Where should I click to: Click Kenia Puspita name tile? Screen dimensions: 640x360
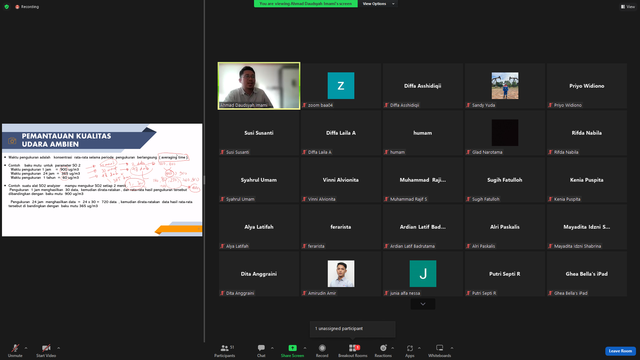click(x=587, y=180)
